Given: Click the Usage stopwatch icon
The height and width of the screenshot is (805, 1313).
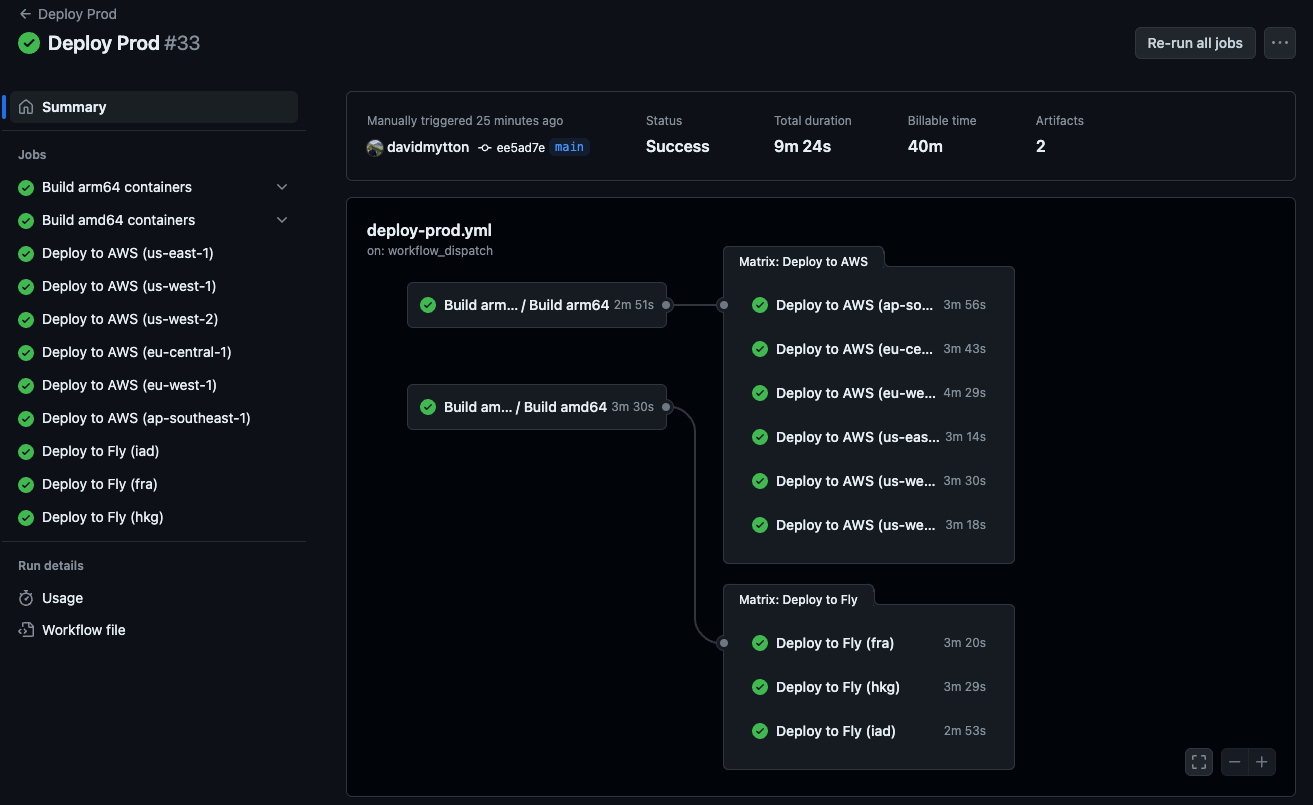Looking at the screenshot, I should click(x=26, y=598).
